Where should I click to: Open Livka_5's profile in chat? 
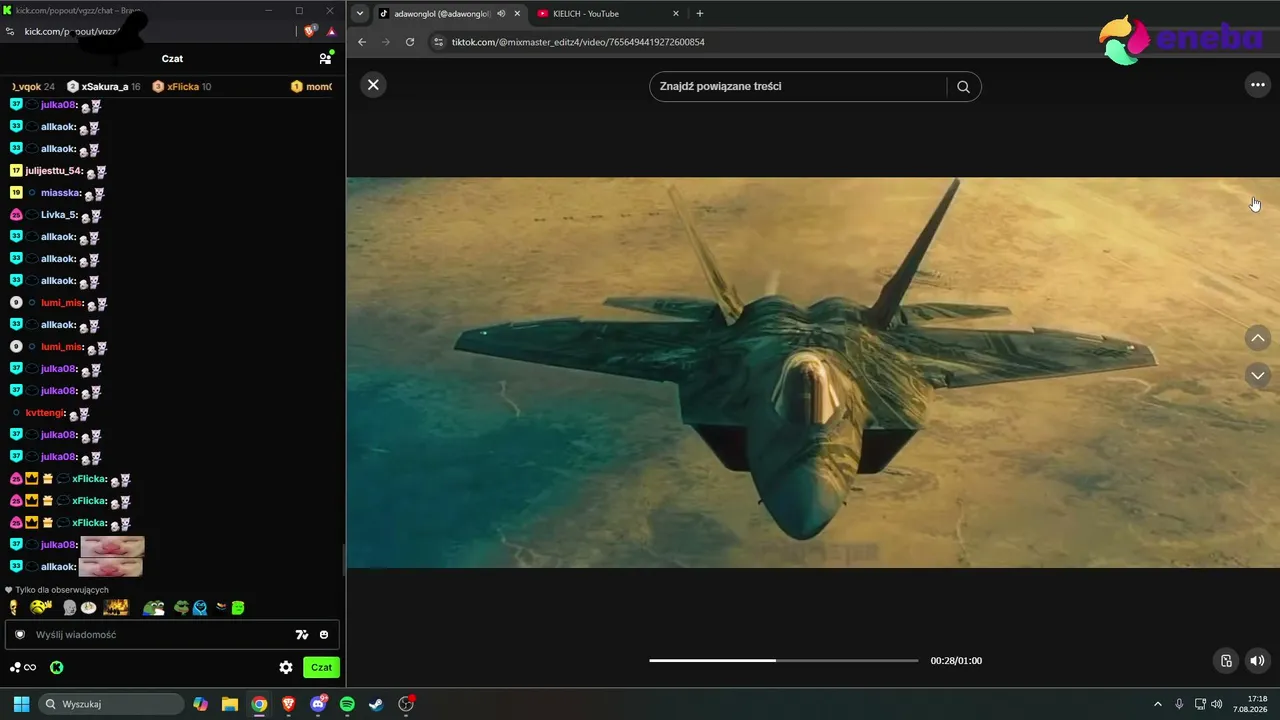coord(59,215)
